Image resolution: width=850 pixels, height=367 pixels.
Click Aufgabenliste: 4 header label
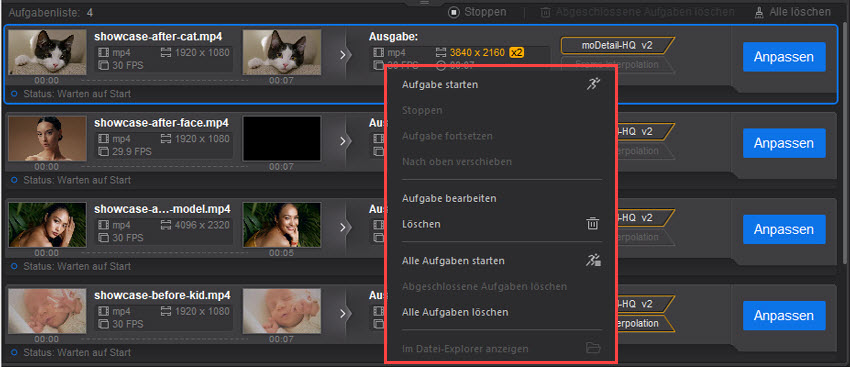tap(50, 12)
